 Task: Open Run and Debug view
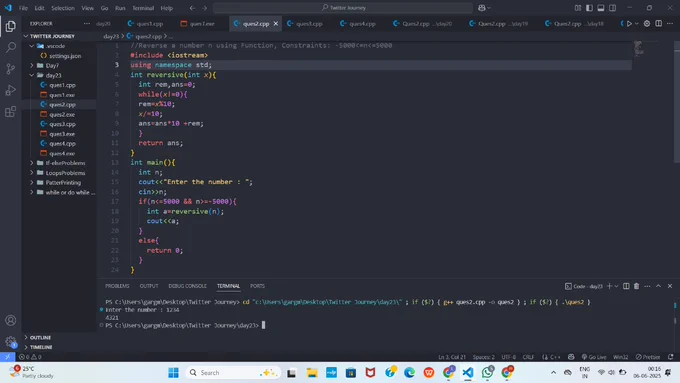(x=10, y=90)
